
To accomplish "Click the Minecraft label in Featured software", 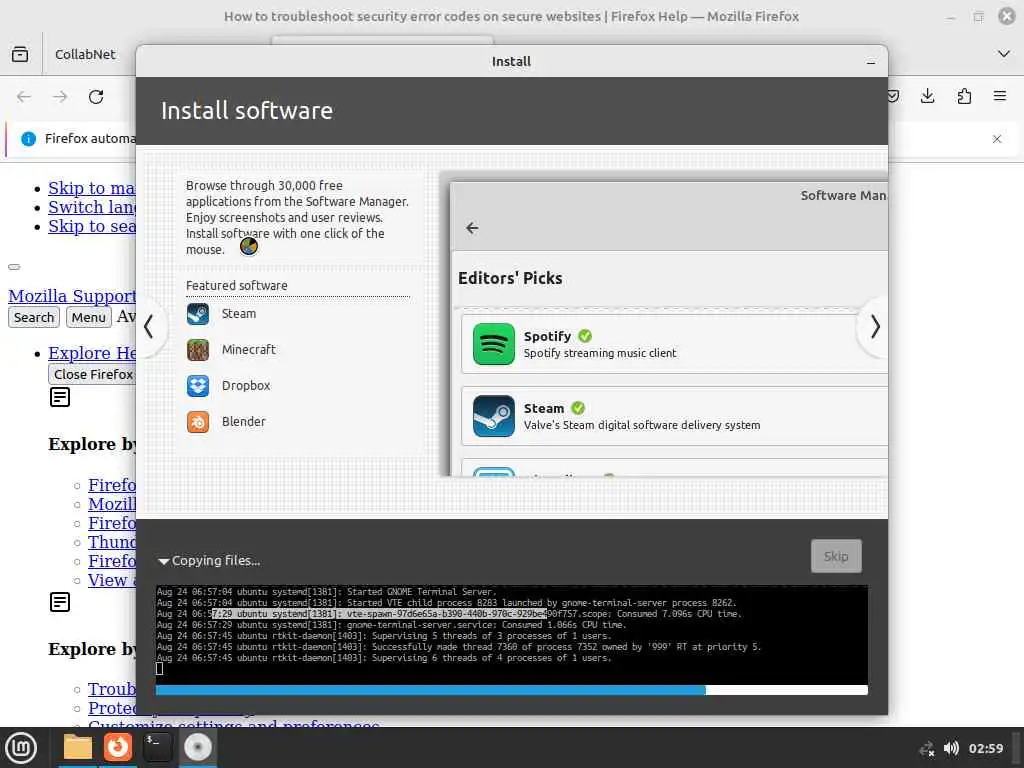I will (x=248, y=349).
